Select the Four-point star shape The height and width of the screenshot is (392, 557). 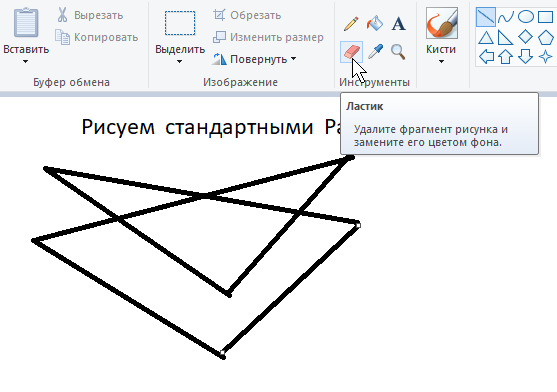(546, 56)
